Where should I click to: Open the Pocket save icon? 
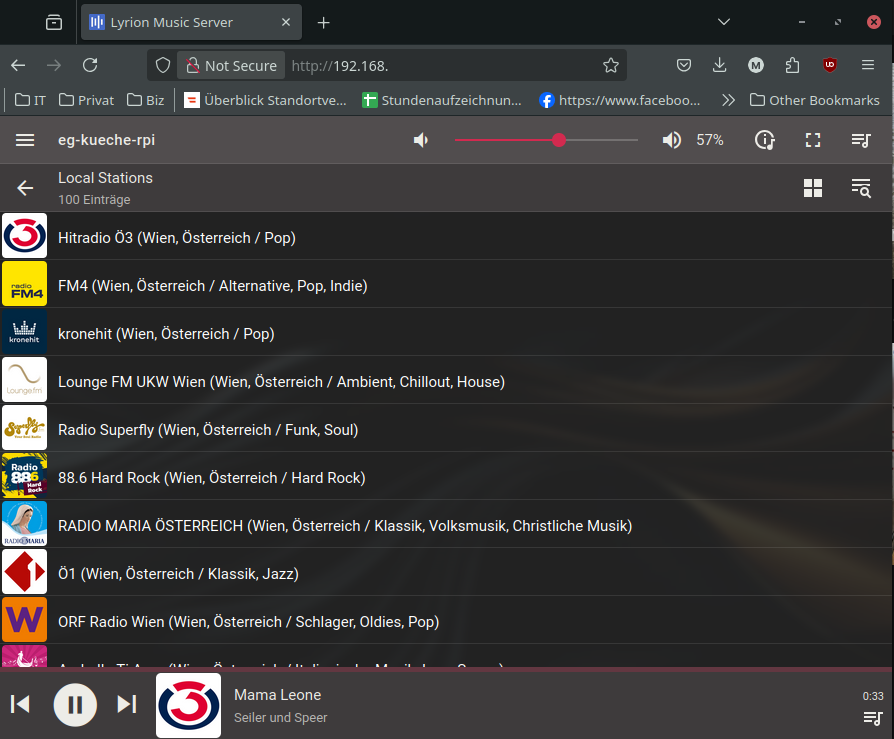click(x=684, y=66)
